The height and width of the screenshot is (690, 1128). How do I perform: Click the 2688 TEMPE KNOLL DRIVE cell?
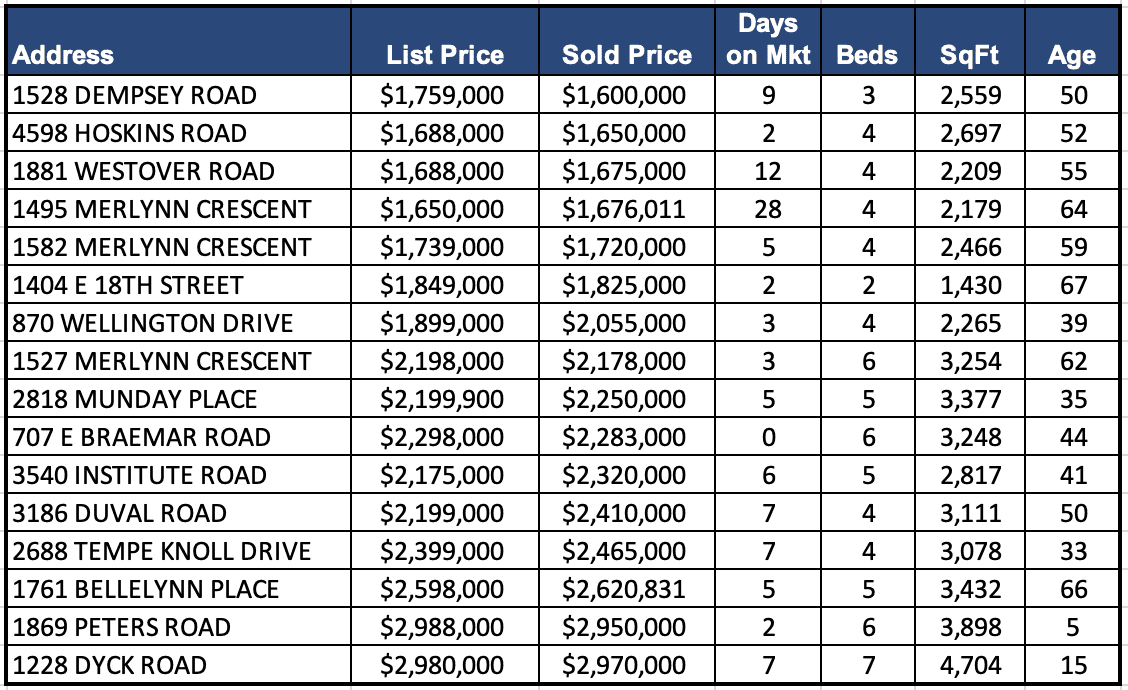tap(162, 552)
